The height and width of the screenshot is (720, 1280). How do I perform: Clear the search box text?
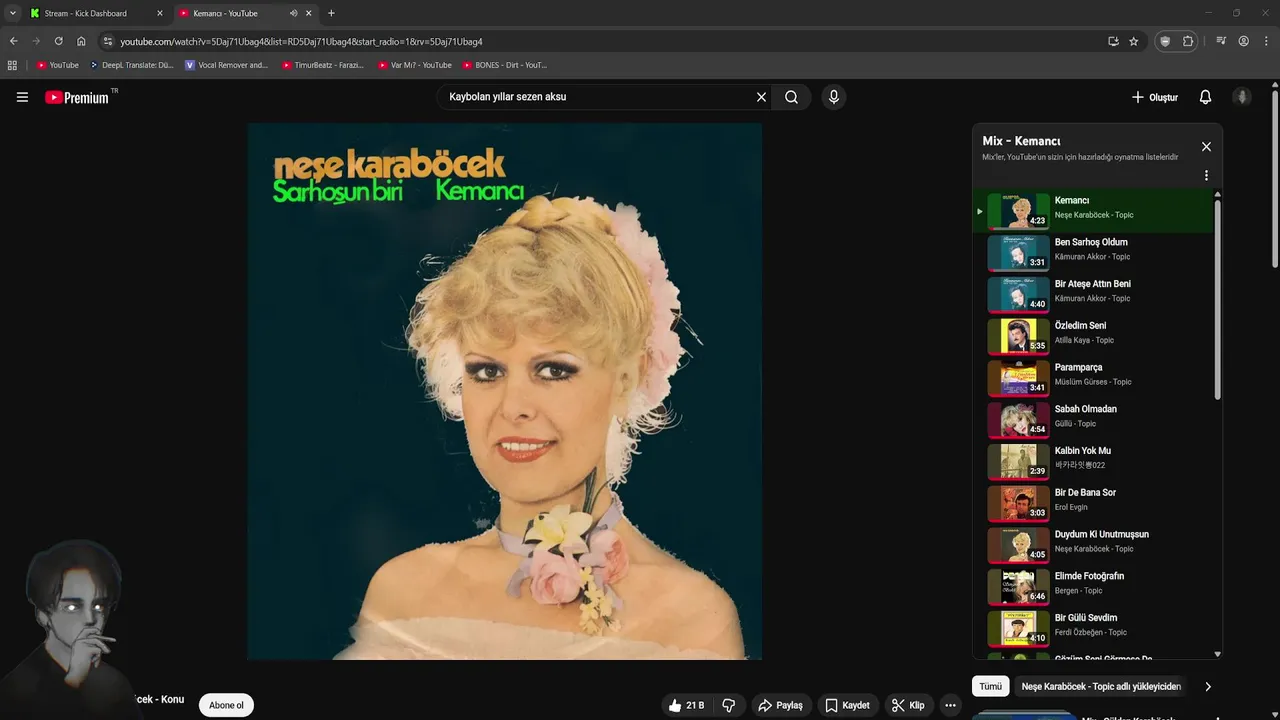761,97
